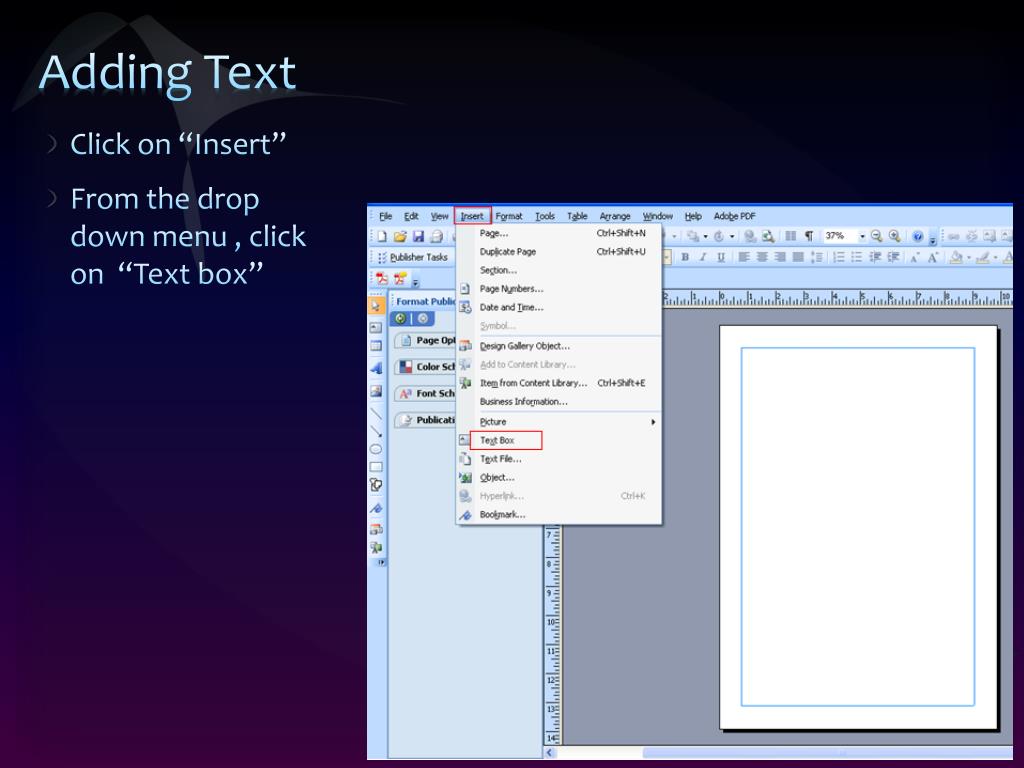This screenshot has width=1024, height=768.
Task: Click the Save floppy disk icon
Action: tap(419, 236)
